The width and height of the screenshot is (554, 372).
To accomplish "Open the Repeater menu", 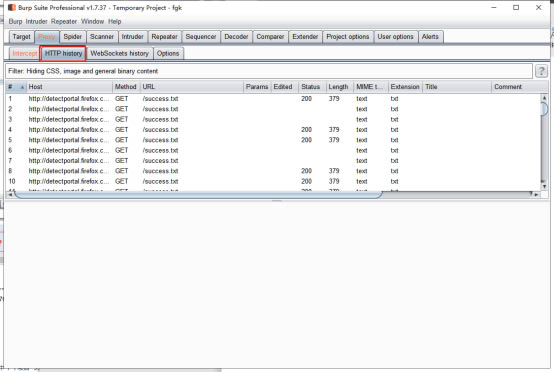I will coord(64,22).
